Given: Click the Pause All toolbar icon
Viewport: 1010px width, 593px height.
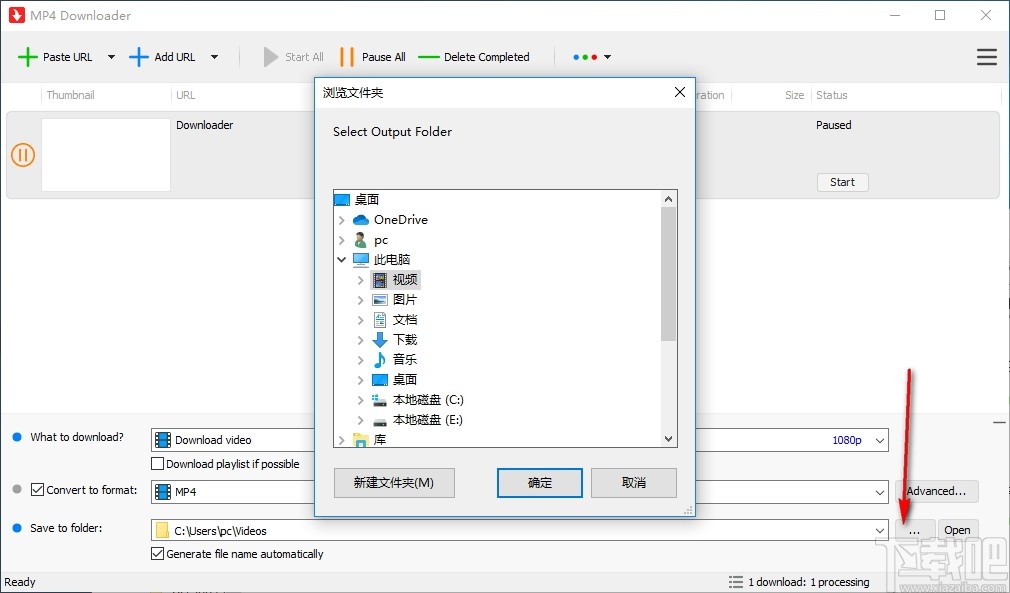Looking at the screenshot, I should point(346,57).
